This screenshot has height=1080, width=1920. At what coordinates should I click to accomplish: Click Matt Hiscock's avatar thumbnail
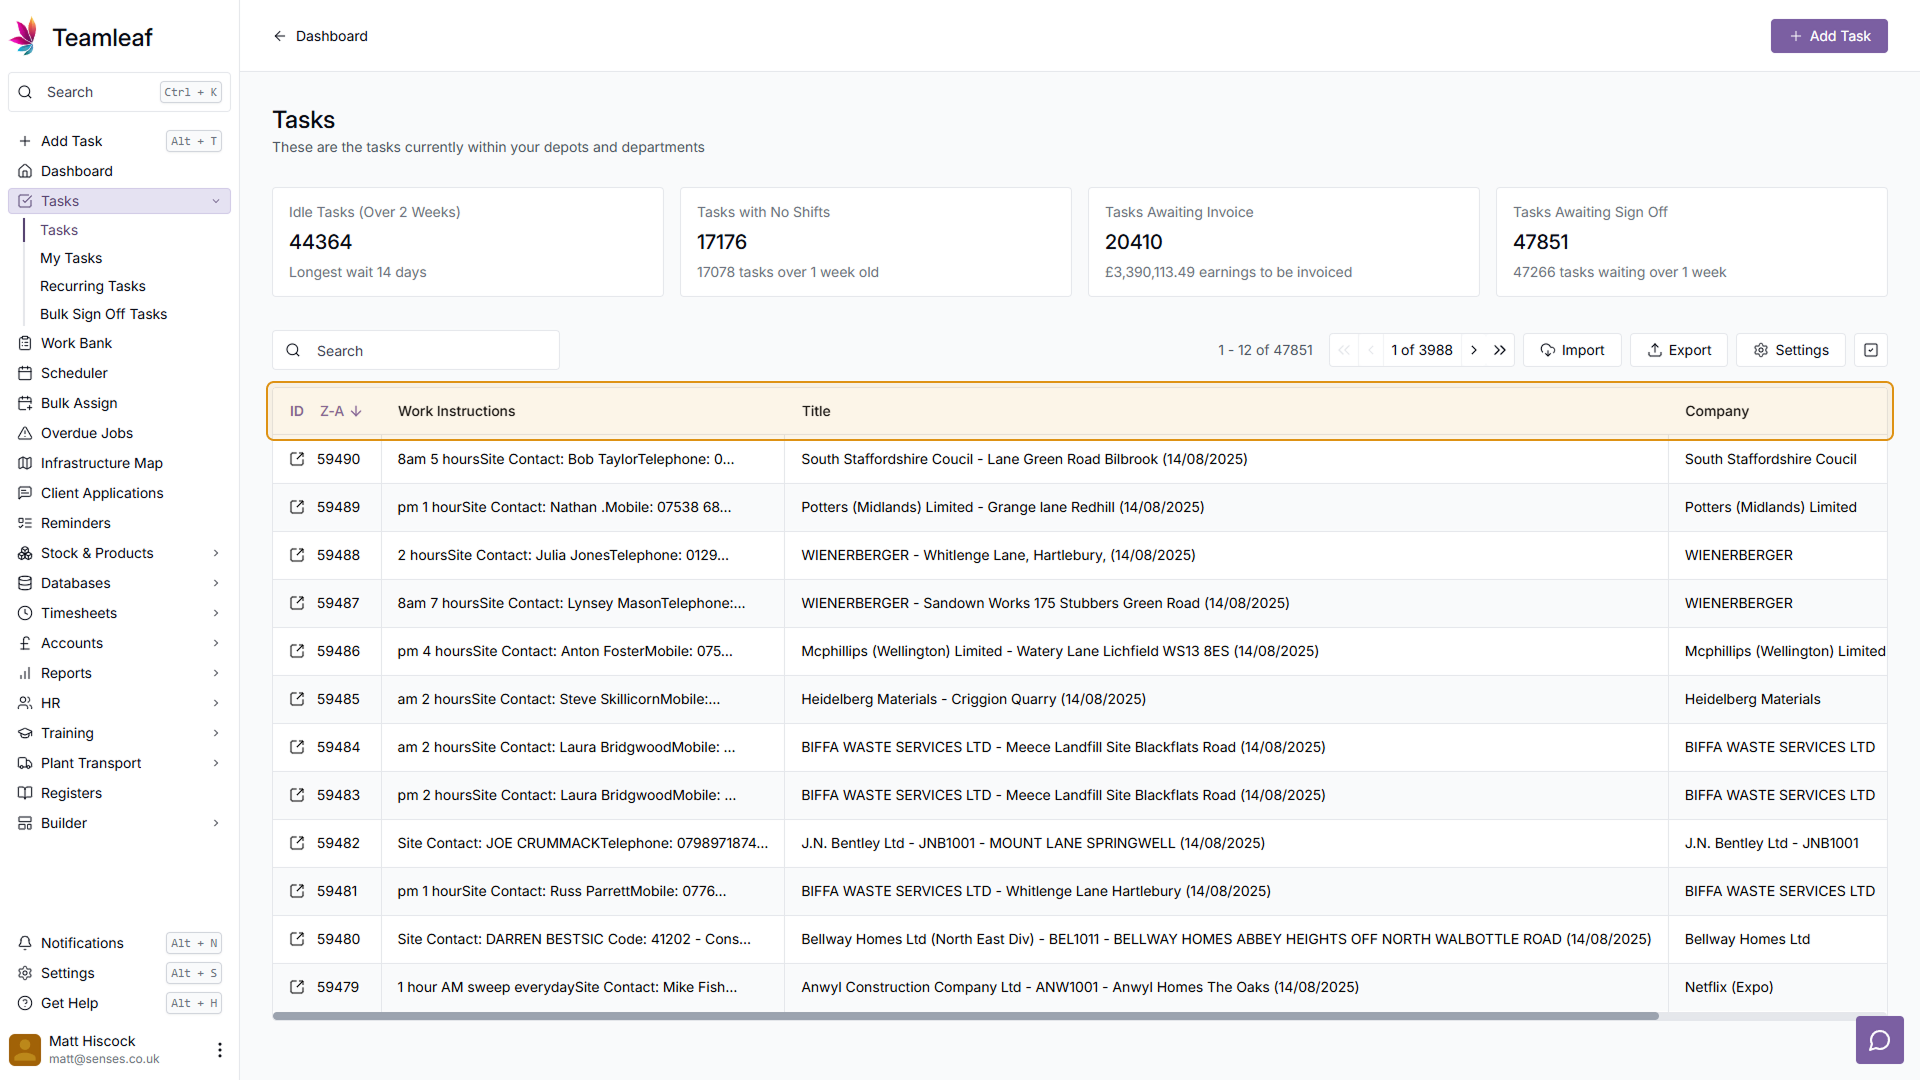click(25, 1050)
